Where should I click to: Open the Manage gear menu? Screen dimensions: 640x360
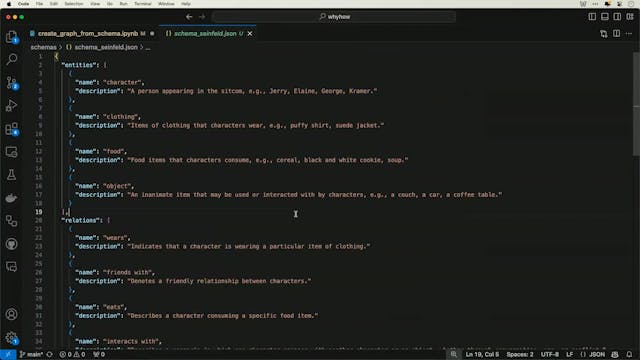[11, 338]
